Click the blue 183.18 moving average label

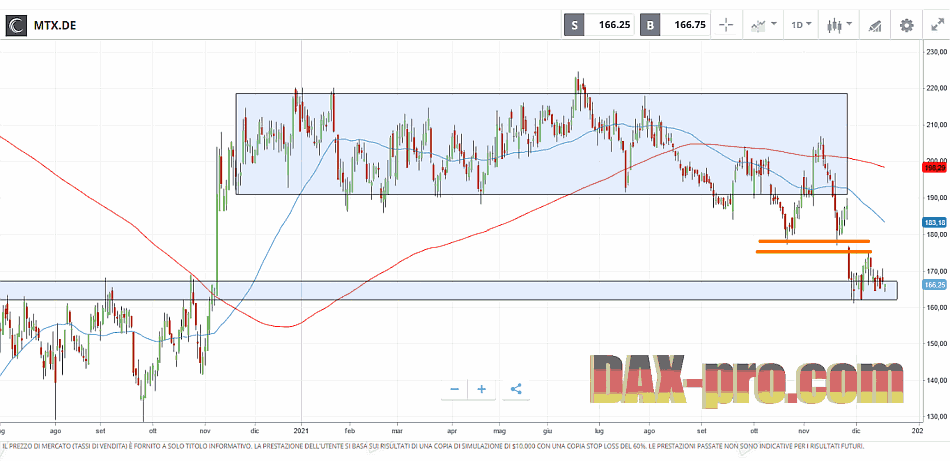[936, 222]
